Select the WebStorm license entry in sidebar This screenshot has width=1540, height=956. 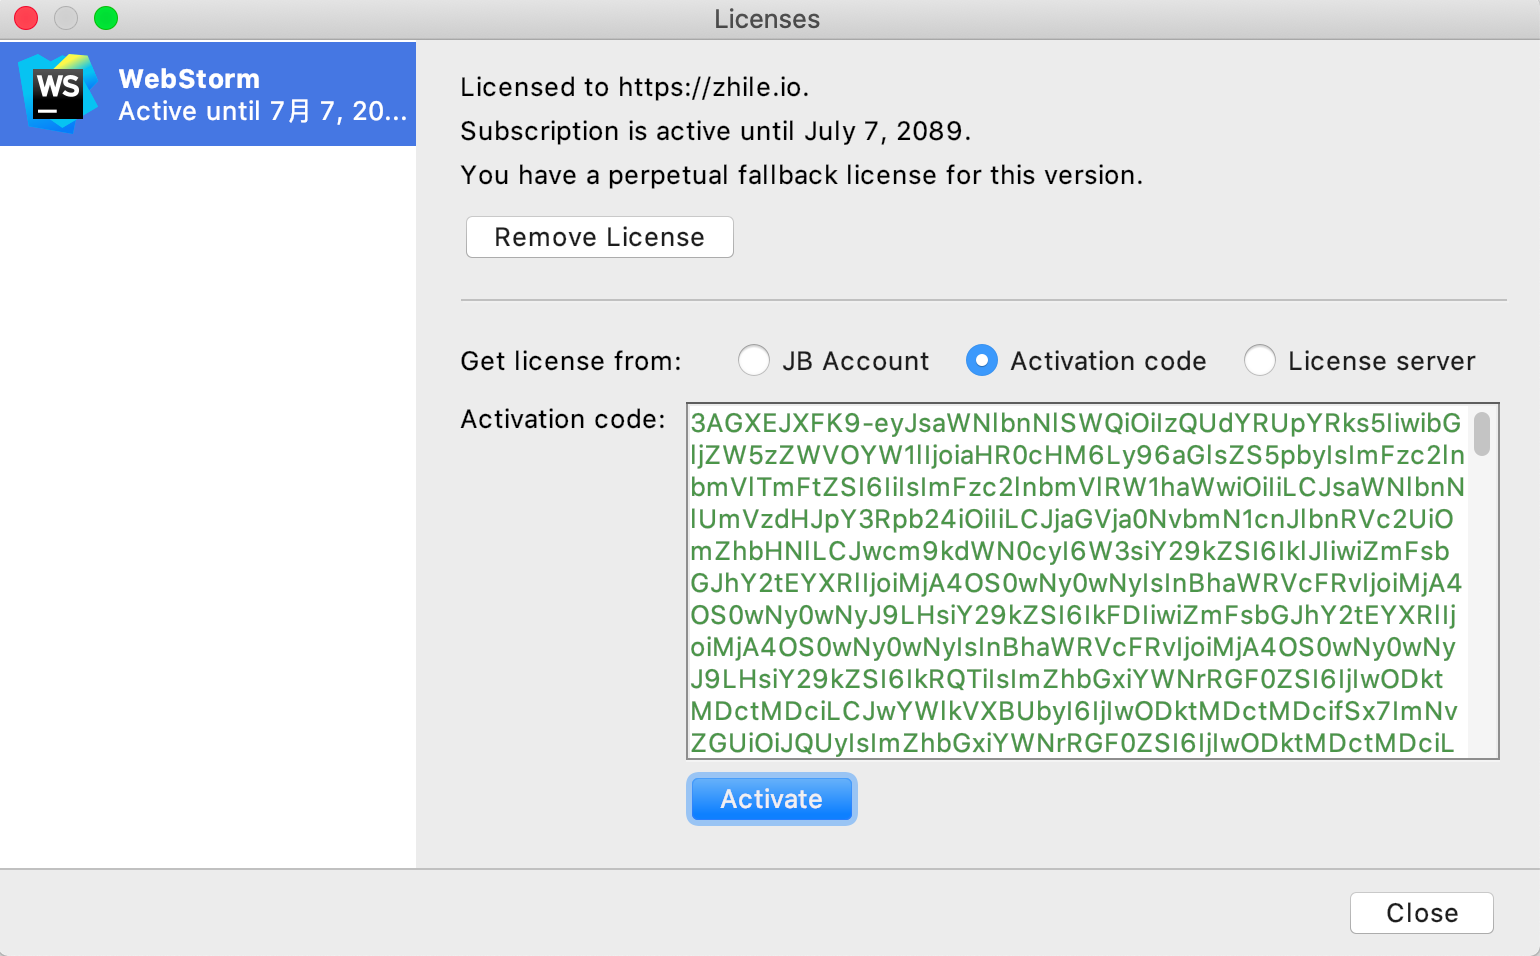(x=208, y=94)
